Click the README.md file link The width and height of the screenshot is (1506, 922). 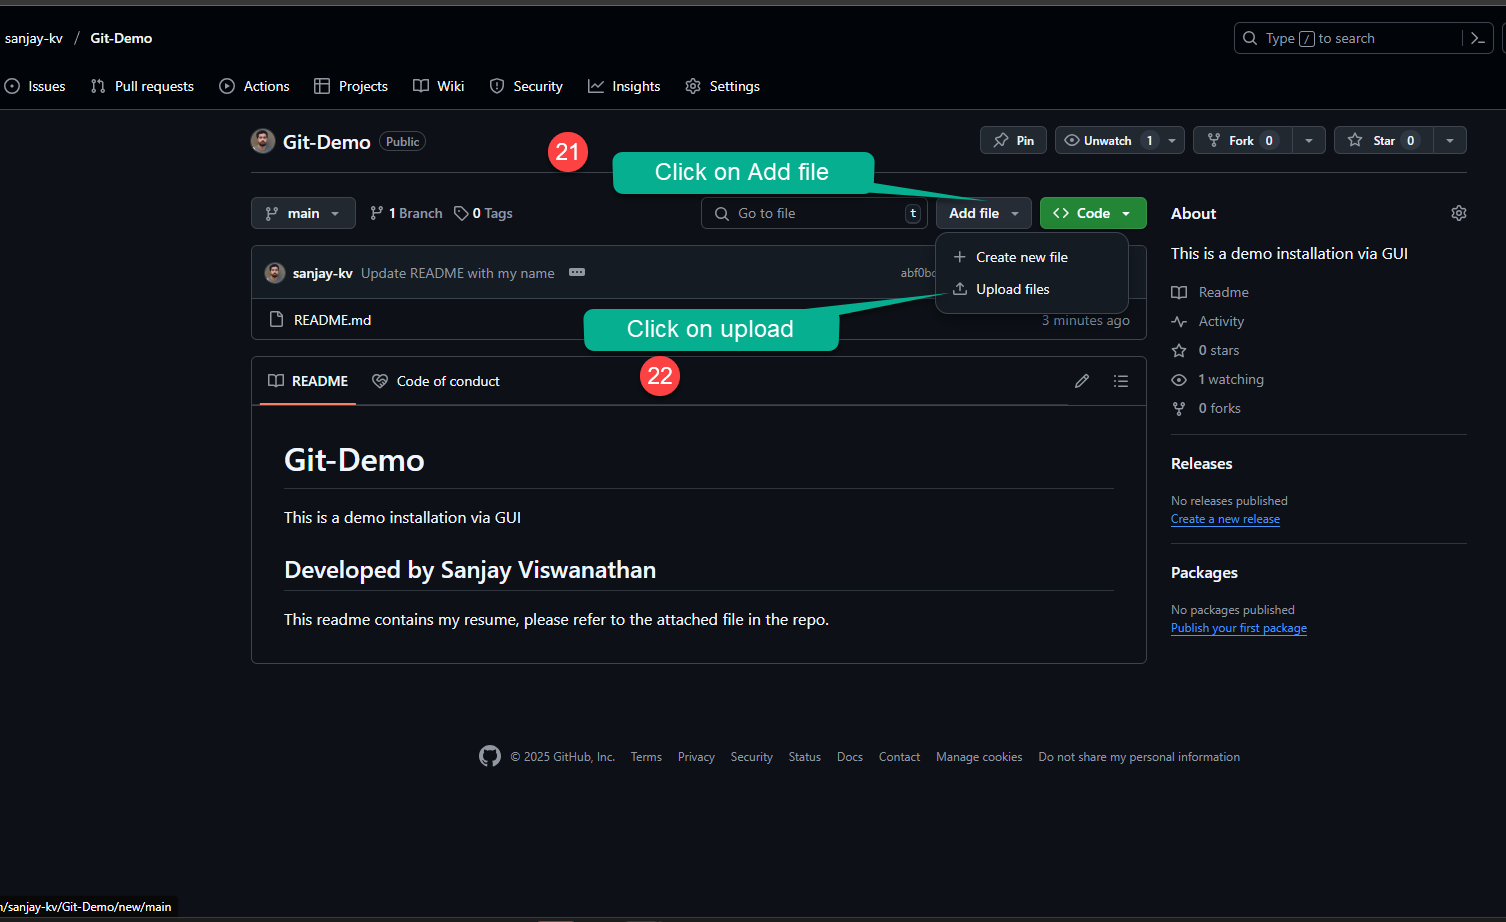[331, 320]
